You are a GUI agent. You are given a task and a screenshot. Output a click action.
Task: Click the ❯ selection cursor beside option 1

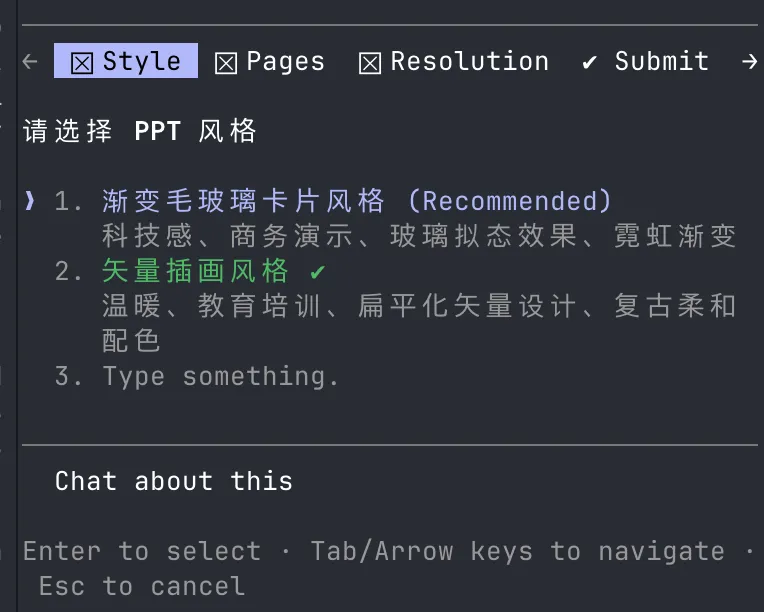30,201
